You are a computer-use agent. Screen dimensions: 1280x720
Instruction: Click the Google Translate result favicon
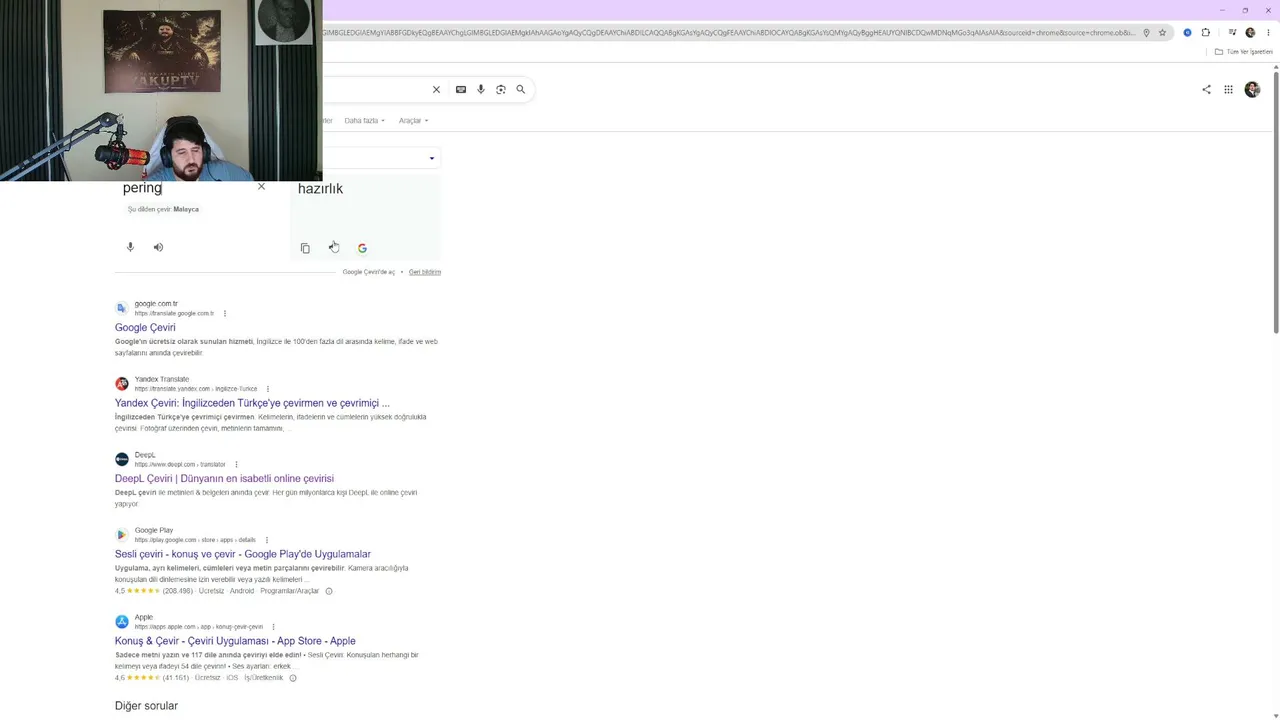(x=121, y=308)
